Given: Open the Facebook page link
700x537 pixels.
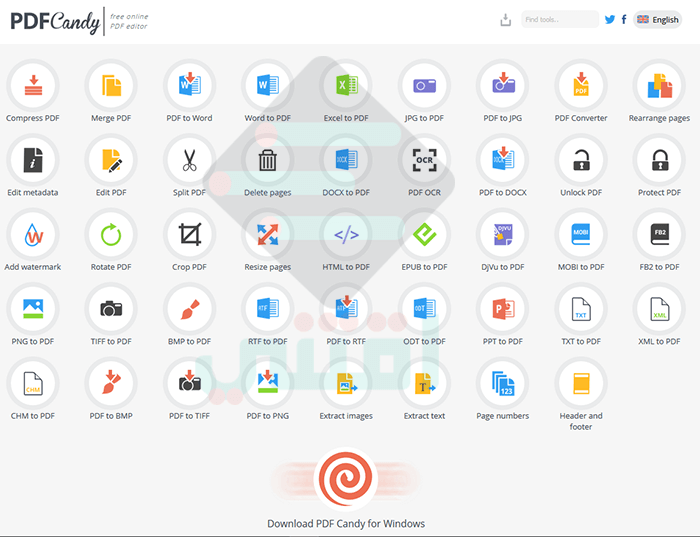Looking at the screenshot, I should (624, 20).
